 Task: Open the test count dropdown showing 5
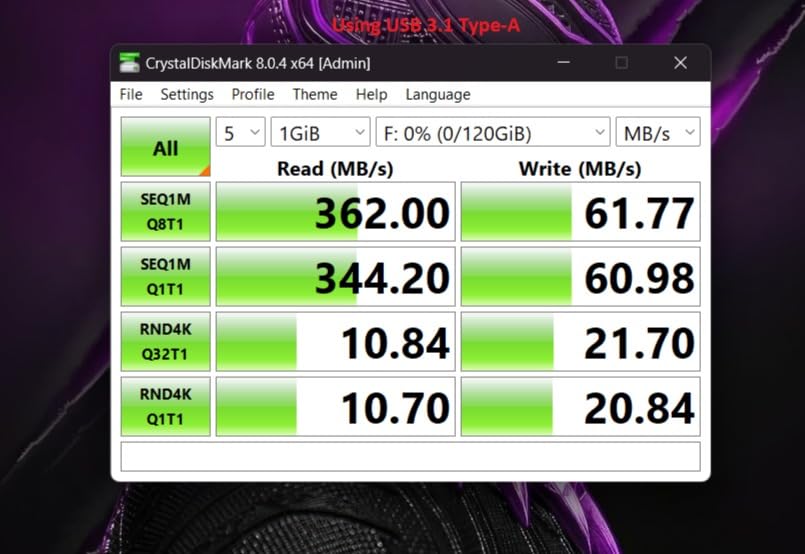coord(240,132)
